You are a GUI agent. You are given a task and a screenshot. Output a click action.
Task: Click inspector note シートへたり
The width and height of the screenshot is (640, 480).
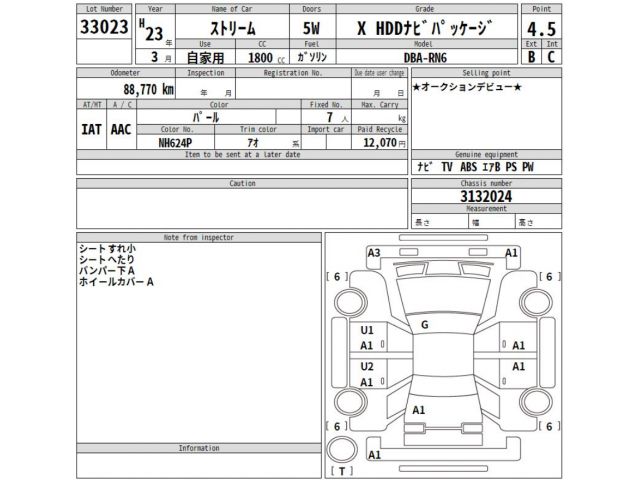(107, 260)
